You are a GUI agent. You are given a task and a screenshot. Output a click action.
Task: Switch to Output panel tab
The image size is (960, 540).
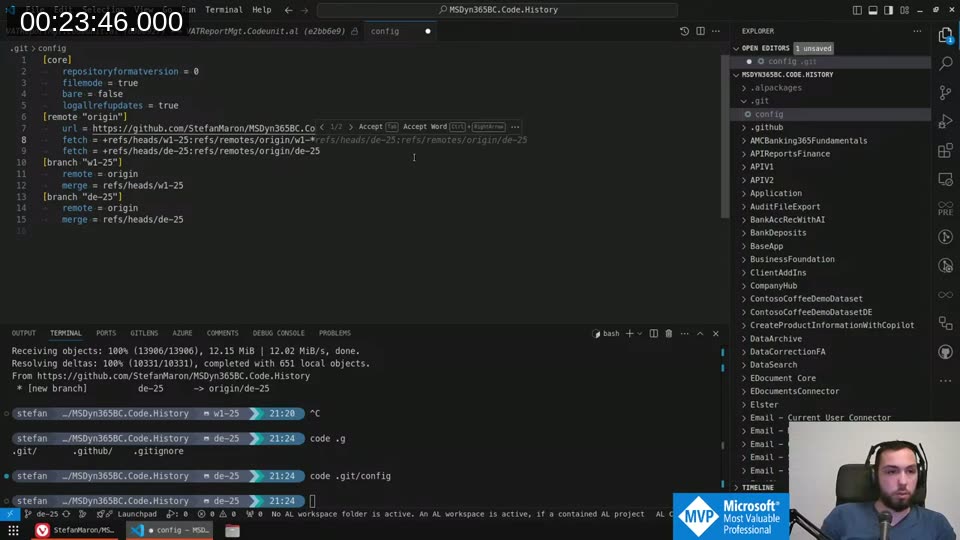tap(24, 333)
